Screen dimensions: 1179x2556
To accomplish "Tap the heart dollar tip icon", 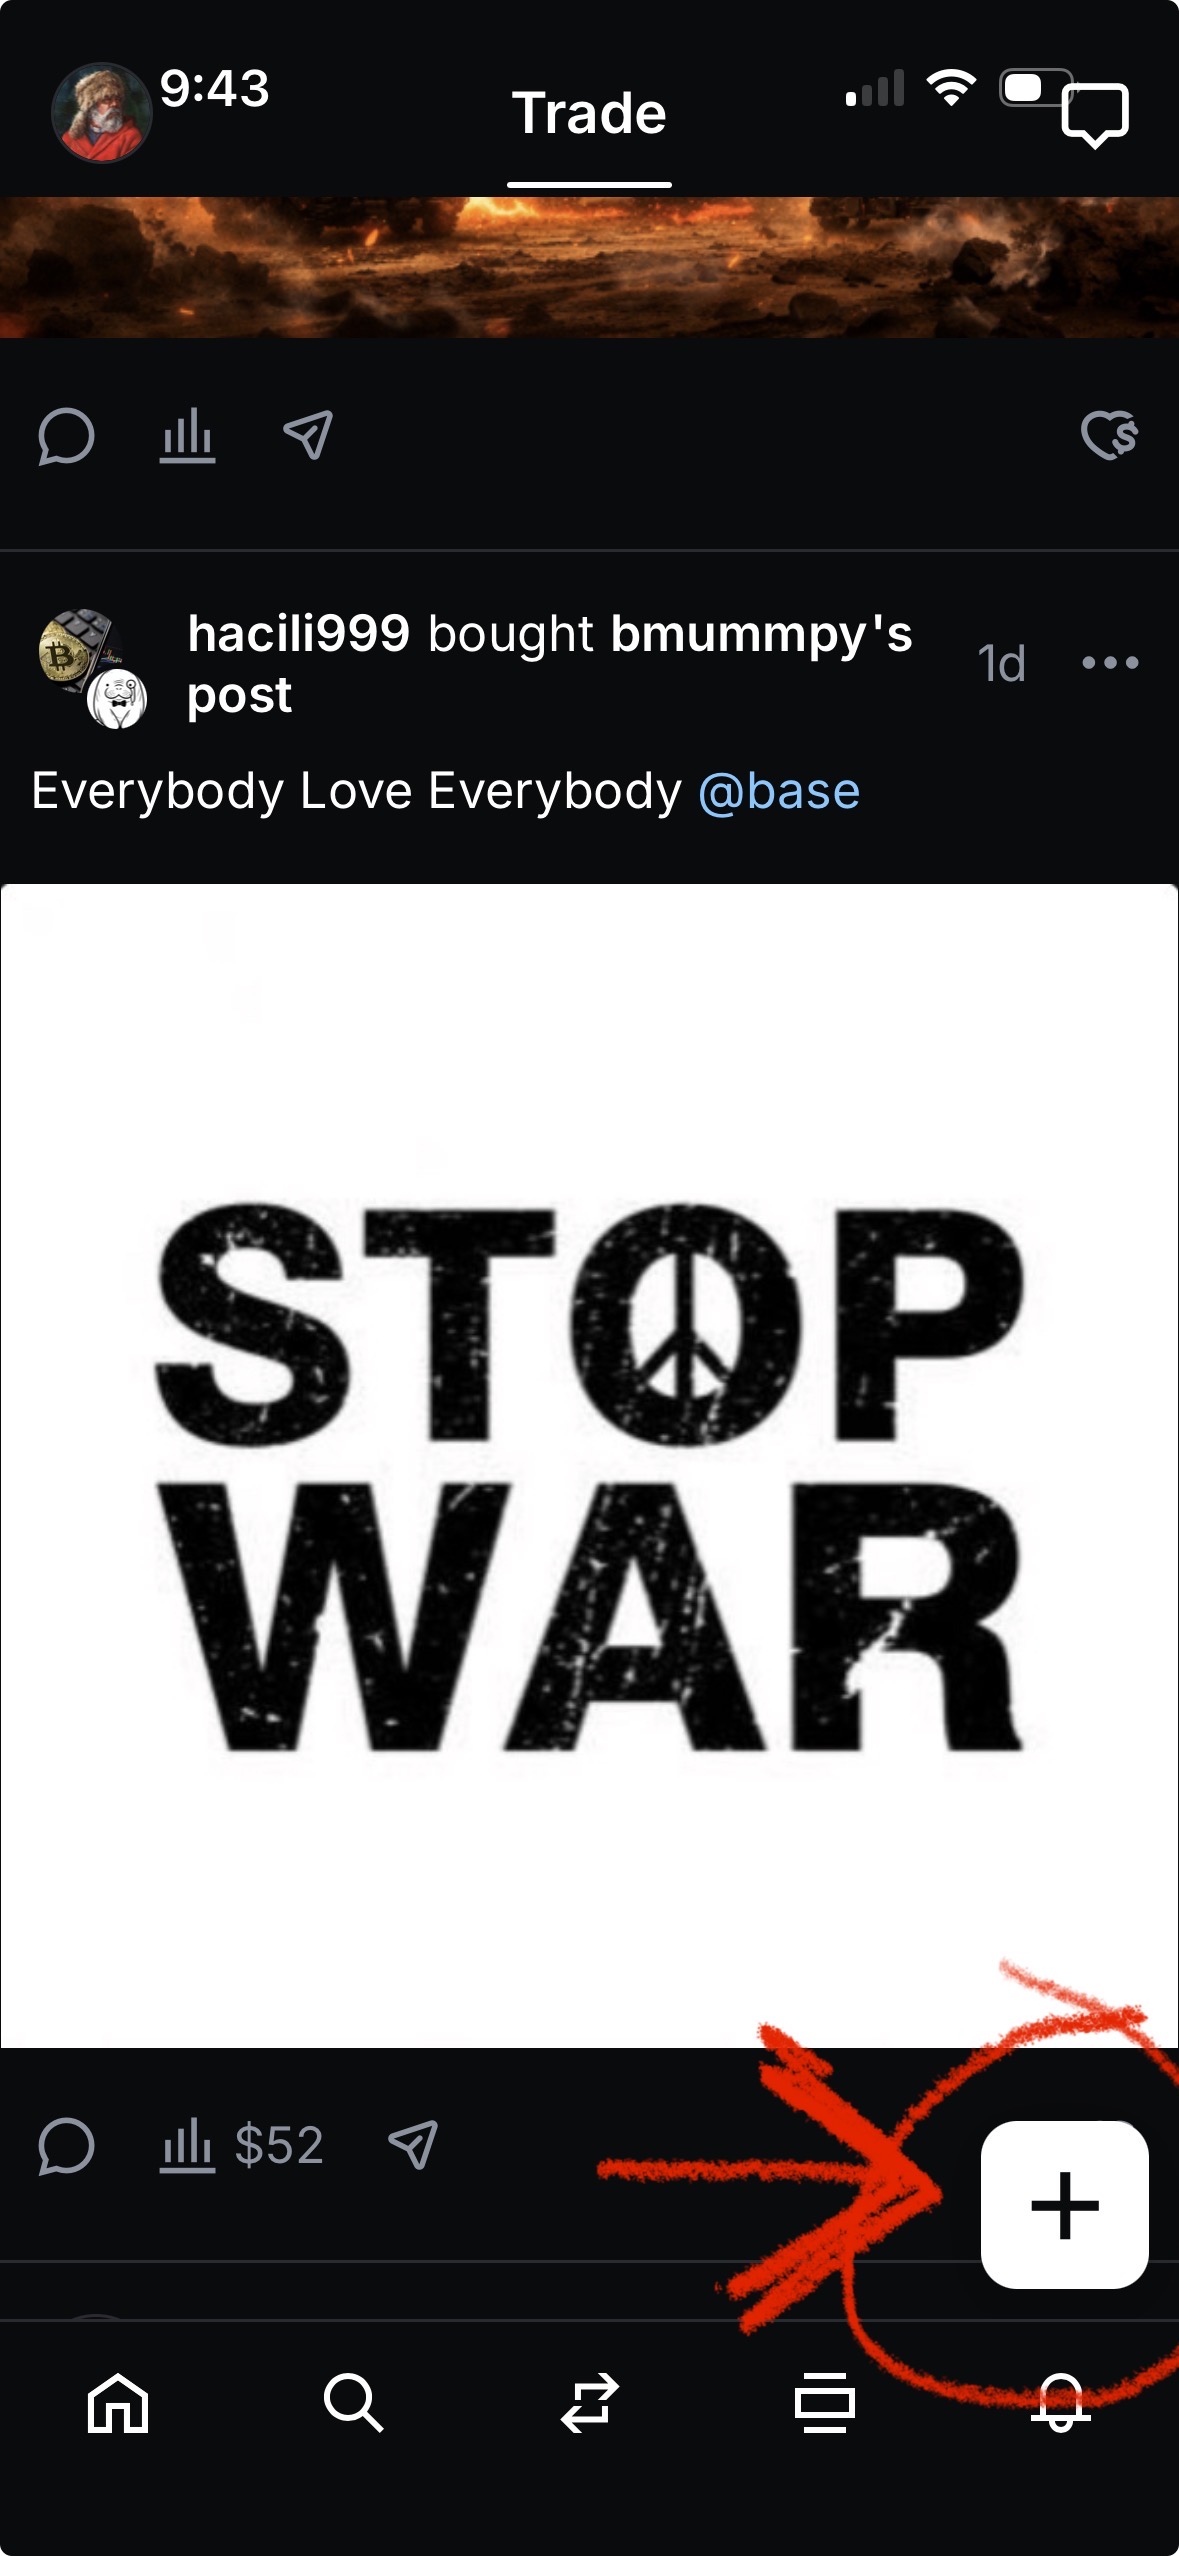I will coord(1110,435).
